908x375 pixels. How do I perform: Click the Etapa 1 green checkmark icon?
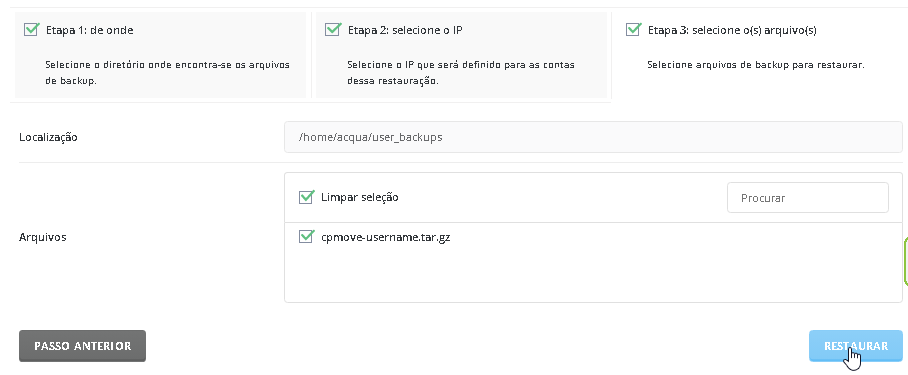pyautogui.click(x=31, y=29)
